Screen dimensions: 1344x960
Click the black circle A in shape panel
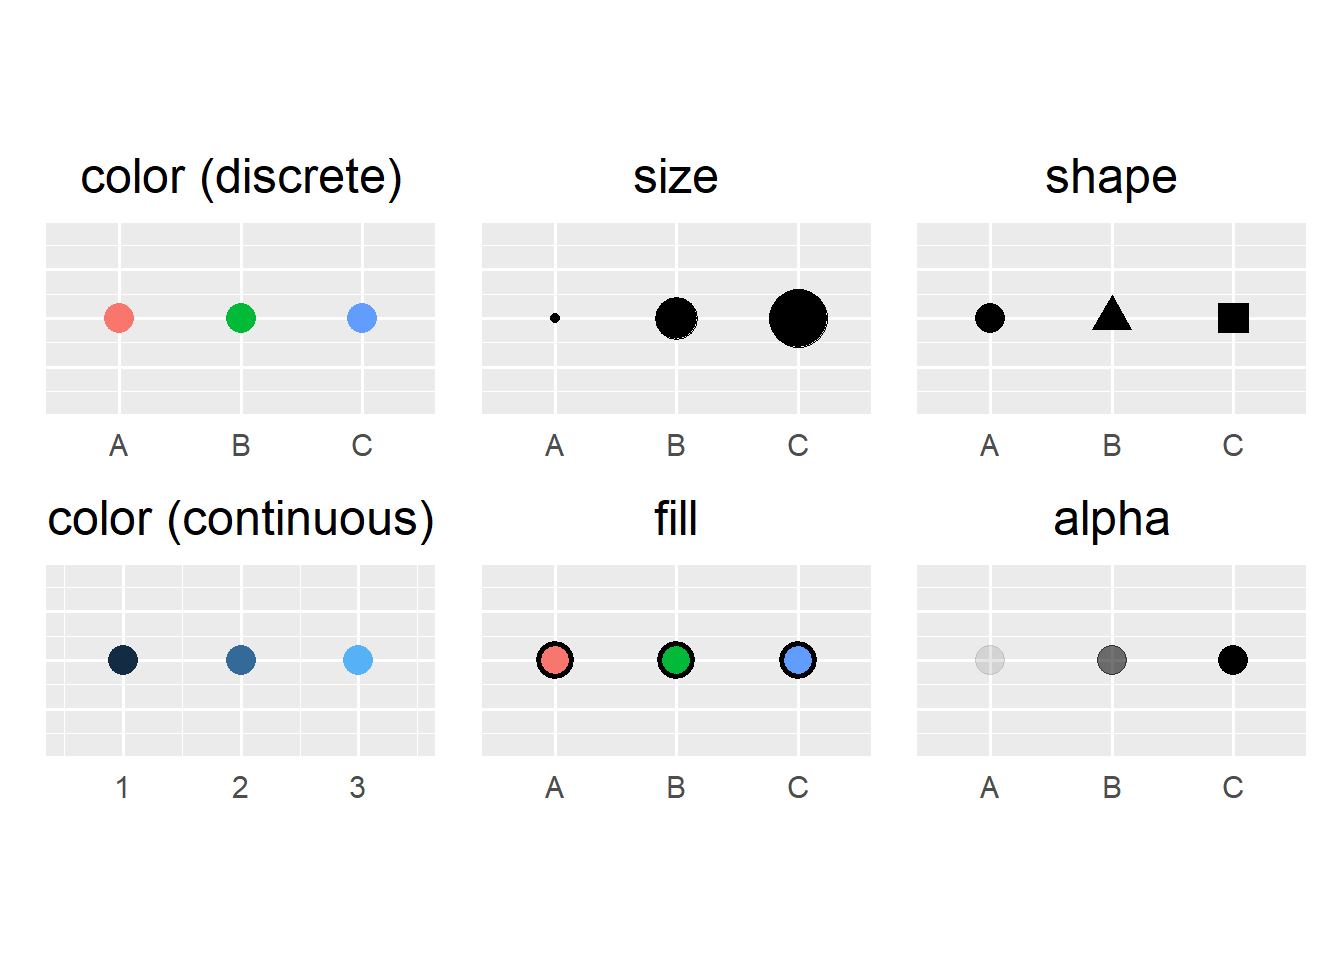pyautogui.click(x=990, y=318)
